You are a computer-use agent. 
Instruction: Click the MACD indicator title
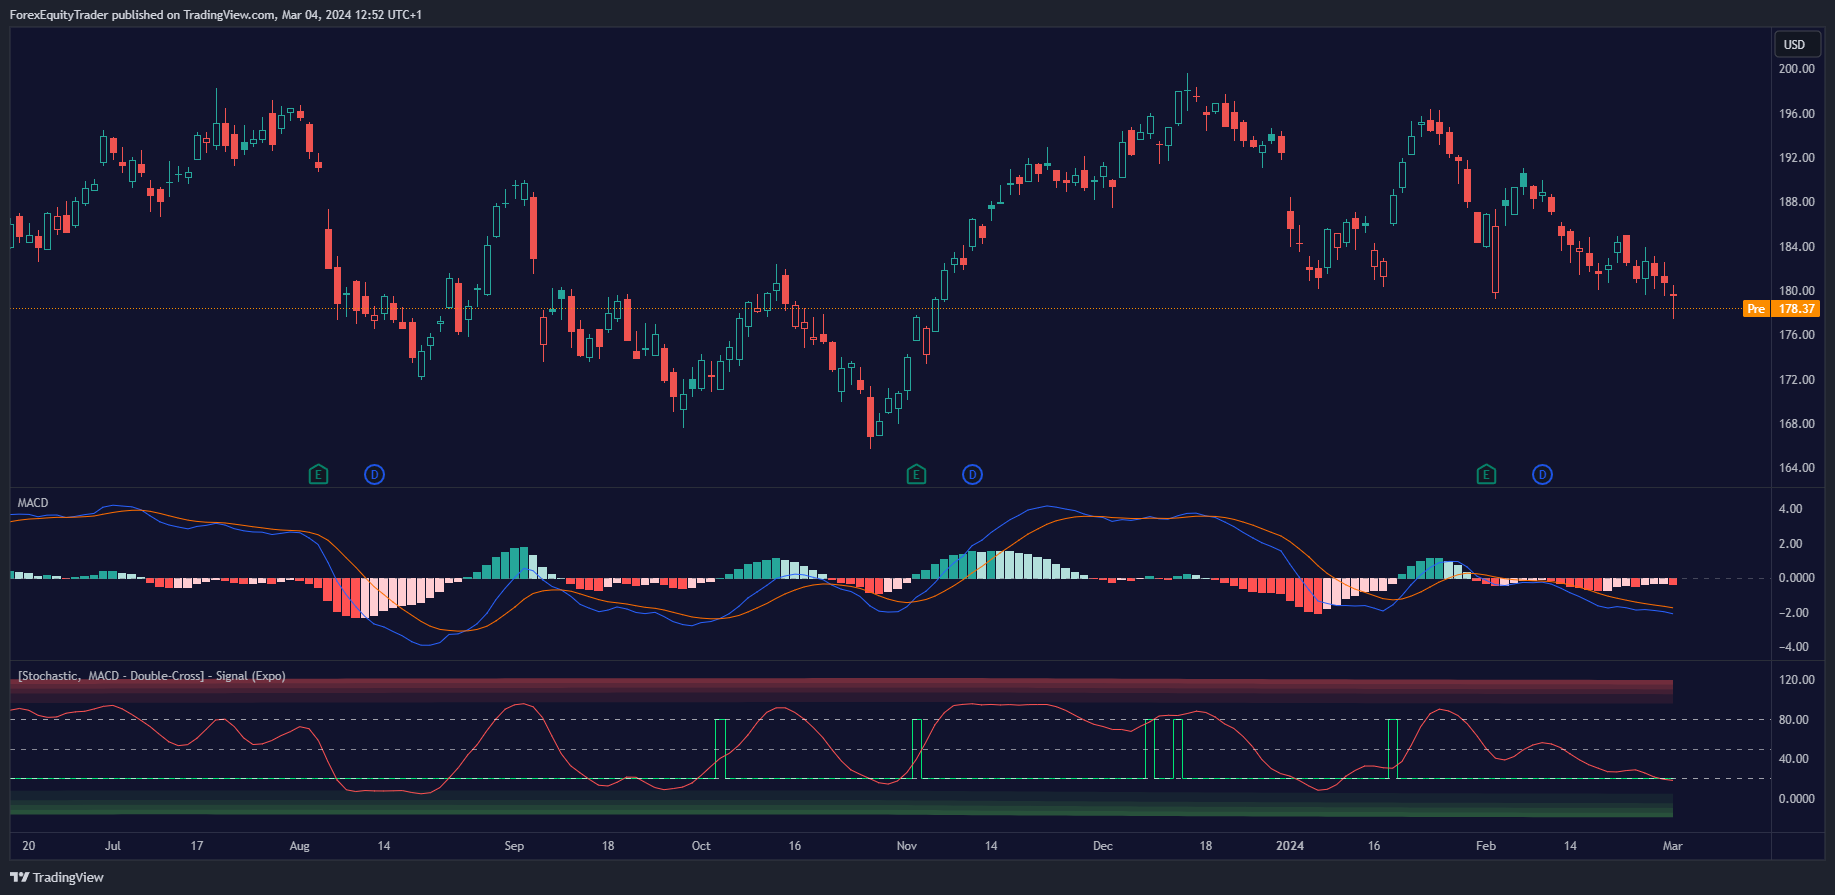point(33,503)
